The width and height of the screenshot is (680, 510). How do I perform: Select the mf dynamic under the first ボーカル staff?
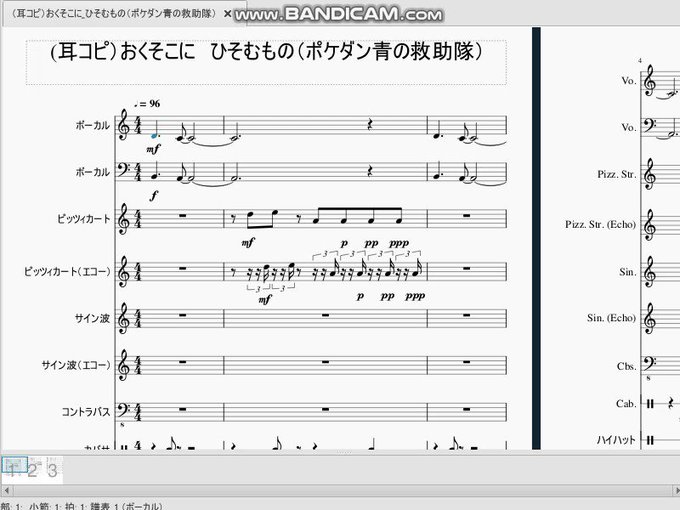153,150
